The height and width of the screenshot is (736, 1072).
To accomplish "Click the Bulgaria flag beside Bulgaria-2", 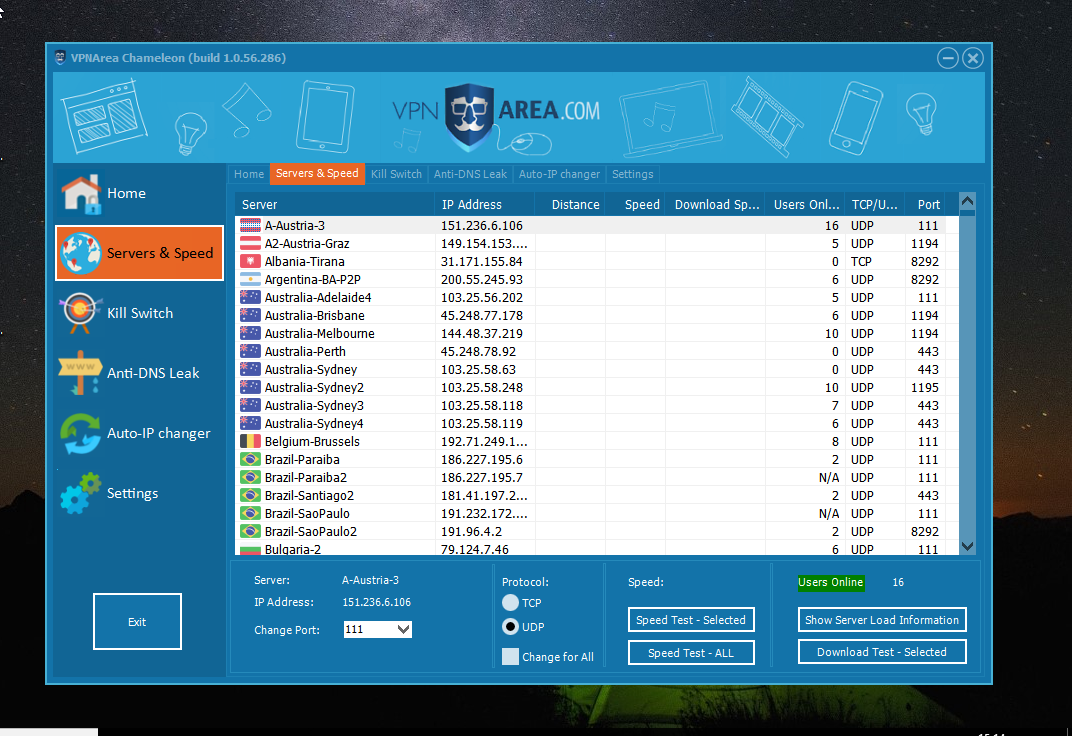I will 250,549.
